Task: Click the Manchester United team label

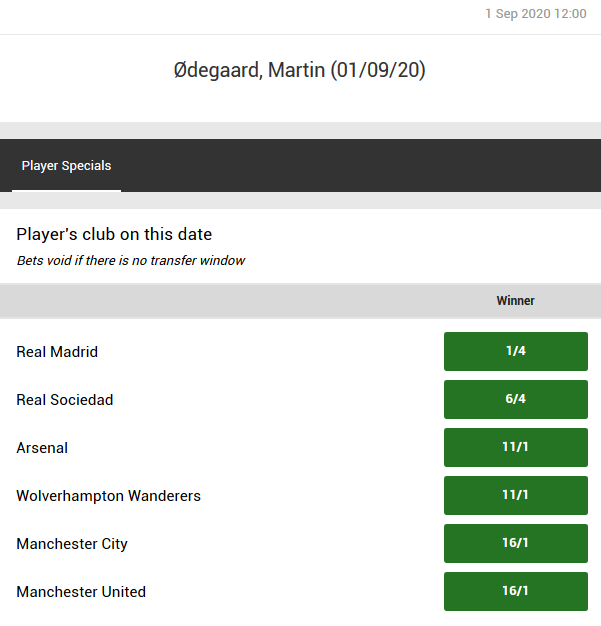Action: (x=81, y=592)
